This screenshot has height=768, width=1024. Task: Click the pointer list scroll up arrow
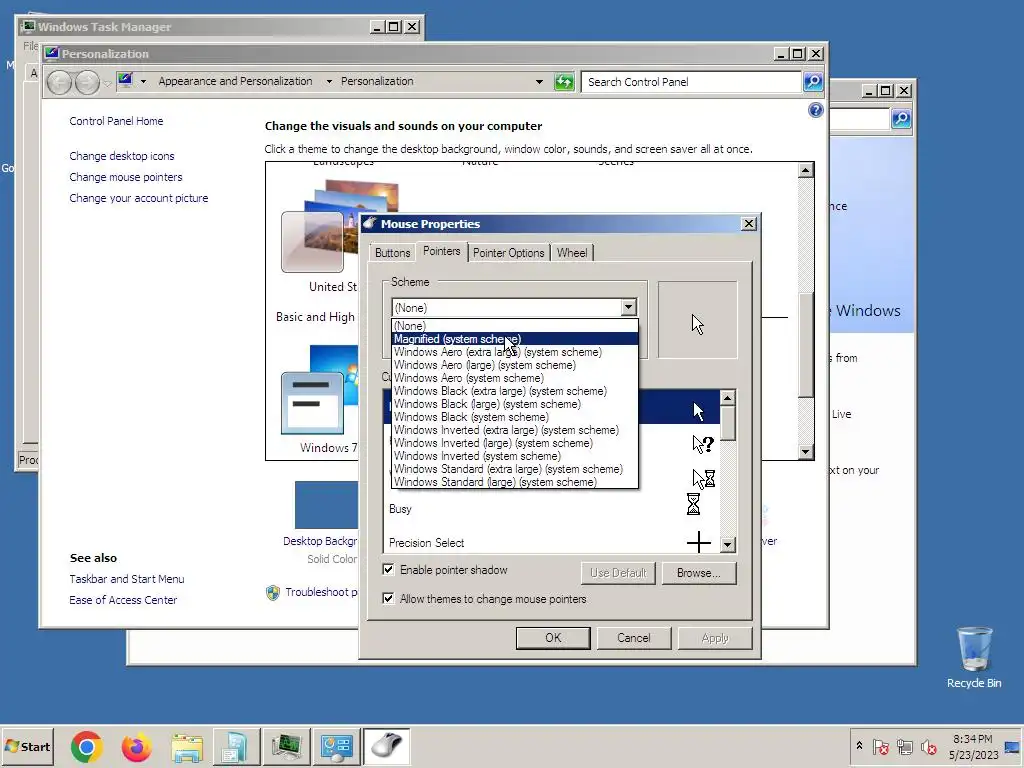(x=728, y=398)
